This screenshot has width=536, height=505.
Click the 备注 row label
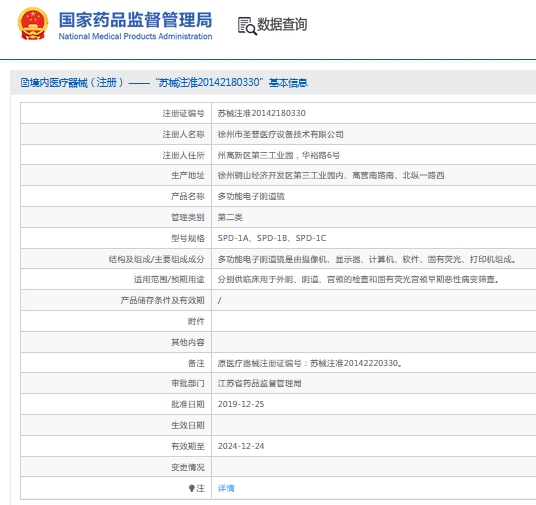196,363
